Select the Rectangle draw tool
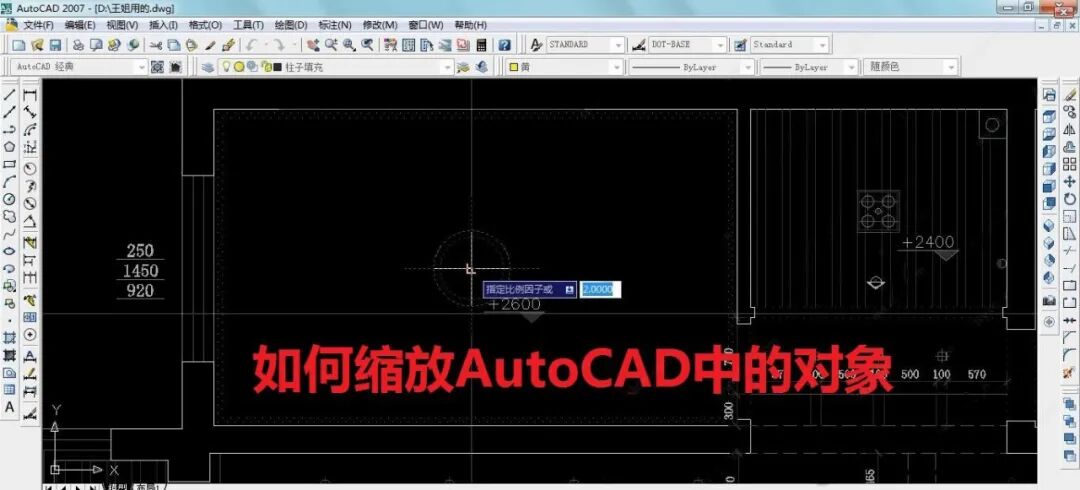 click(10, 164)
